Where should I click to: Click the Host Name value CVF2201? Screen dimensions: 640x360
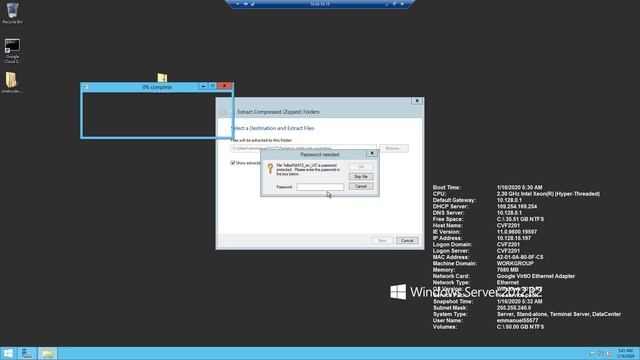tap(508, 225)
